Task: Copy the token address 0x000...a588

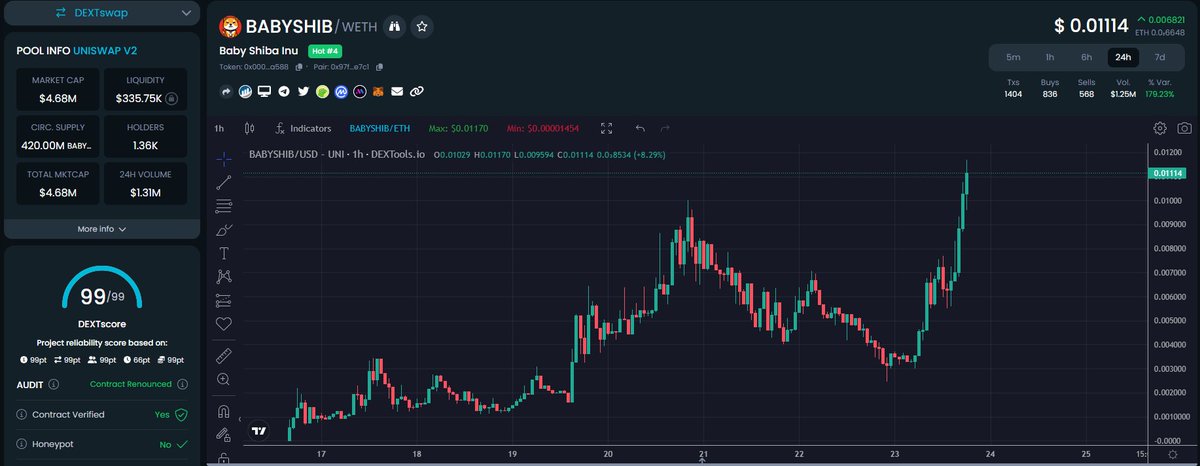Action: coord(299,67)
